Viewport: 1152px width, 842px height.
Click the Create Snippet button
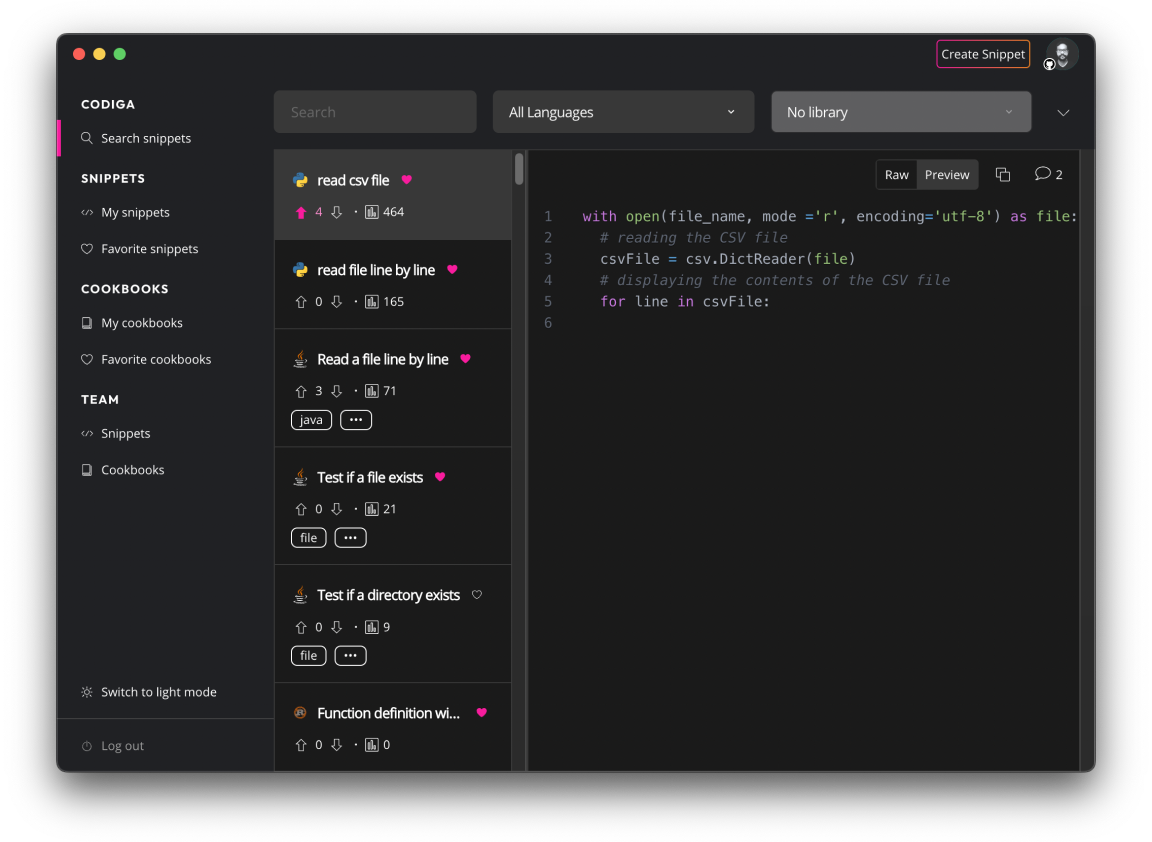[983, 54]
